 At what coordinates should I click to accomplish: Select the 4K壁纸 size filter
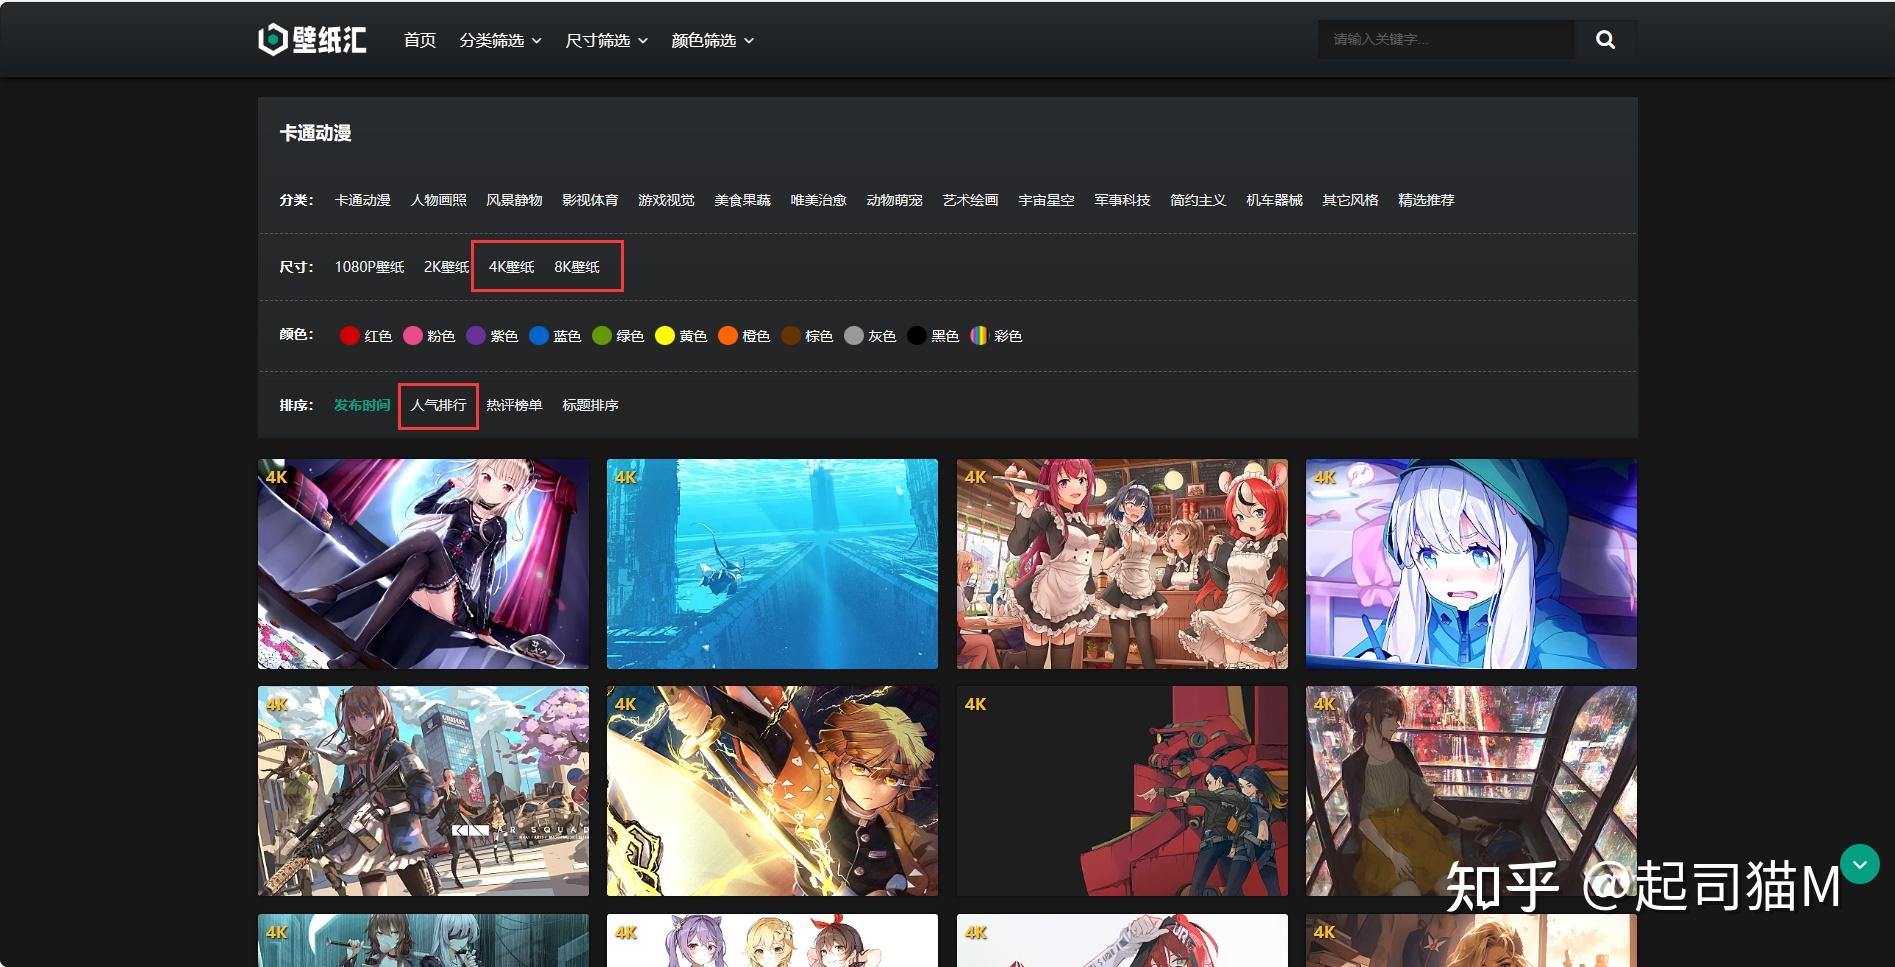511,267
